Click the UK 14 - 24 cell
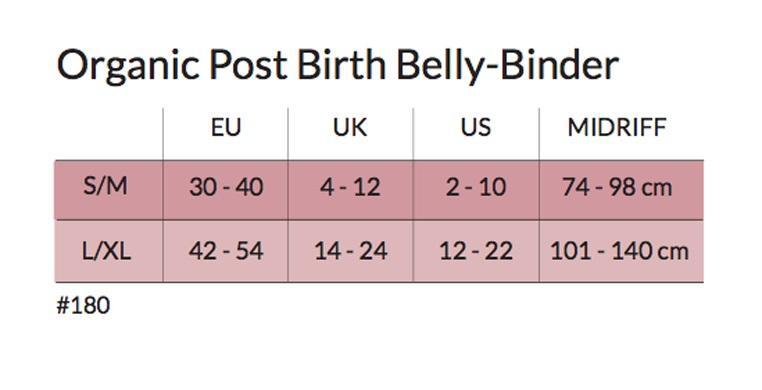 point(350,251)
